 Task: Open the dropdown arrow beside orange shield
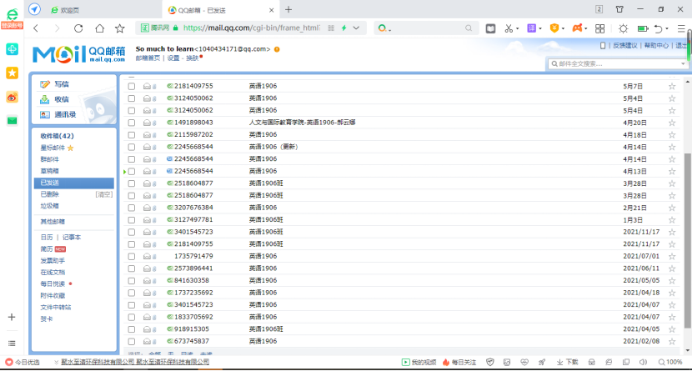pos(564,29)
